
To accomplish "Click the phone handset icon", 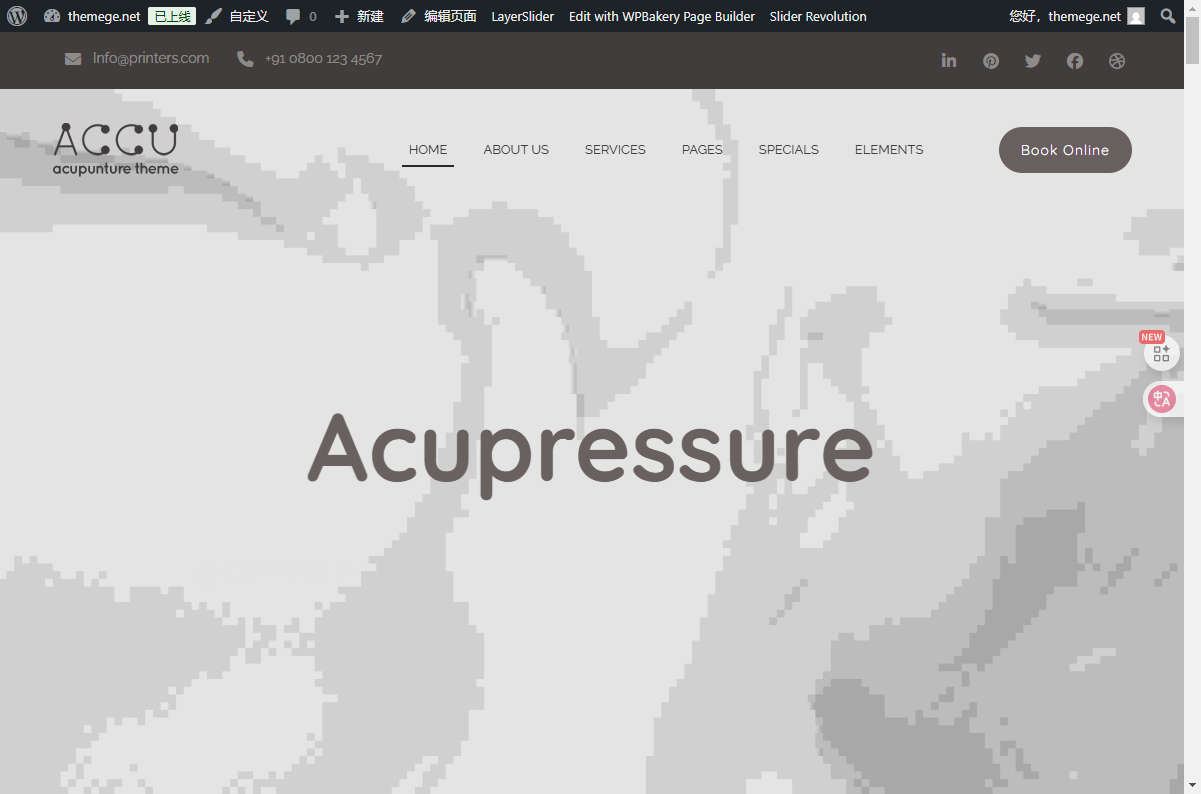I will pyautogui.click(x=245, y=59).
